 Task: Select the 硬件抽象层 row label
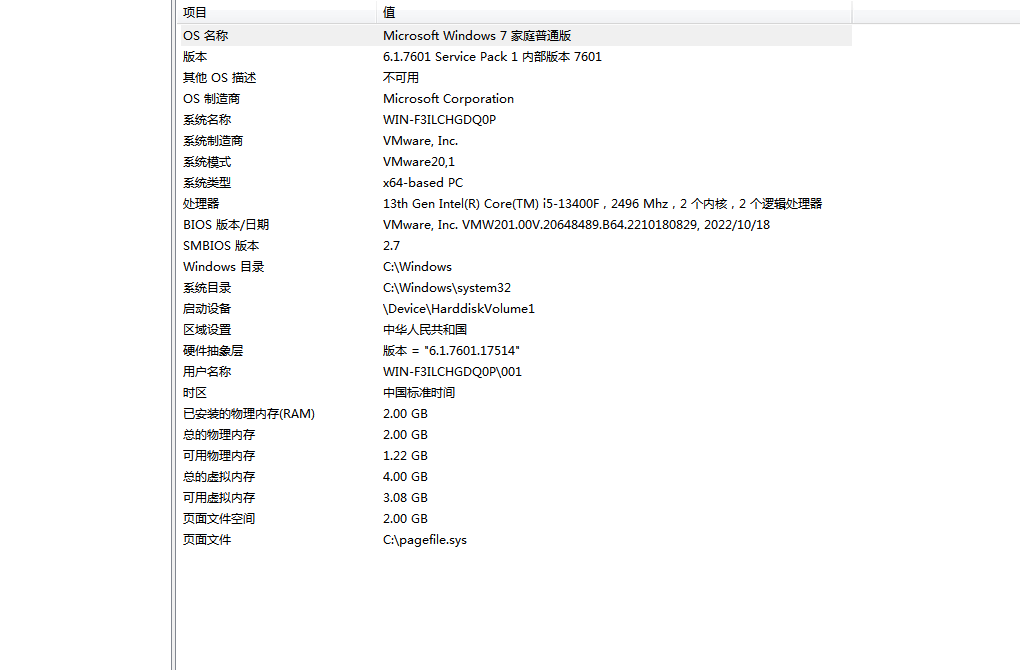213,351
